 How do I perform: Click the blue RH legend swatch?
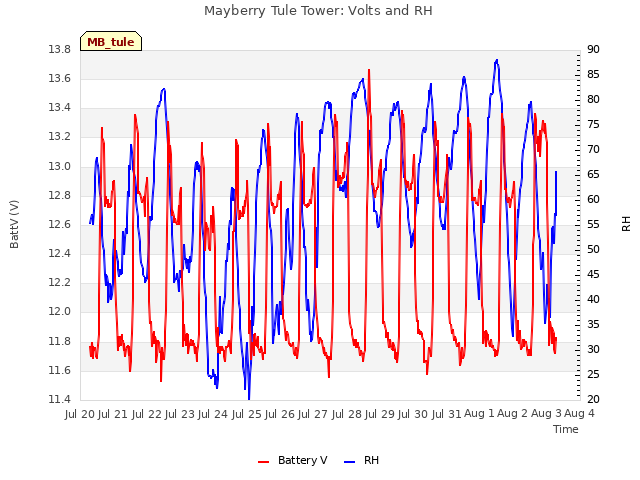pyautogui.click(x=350, y=462)
